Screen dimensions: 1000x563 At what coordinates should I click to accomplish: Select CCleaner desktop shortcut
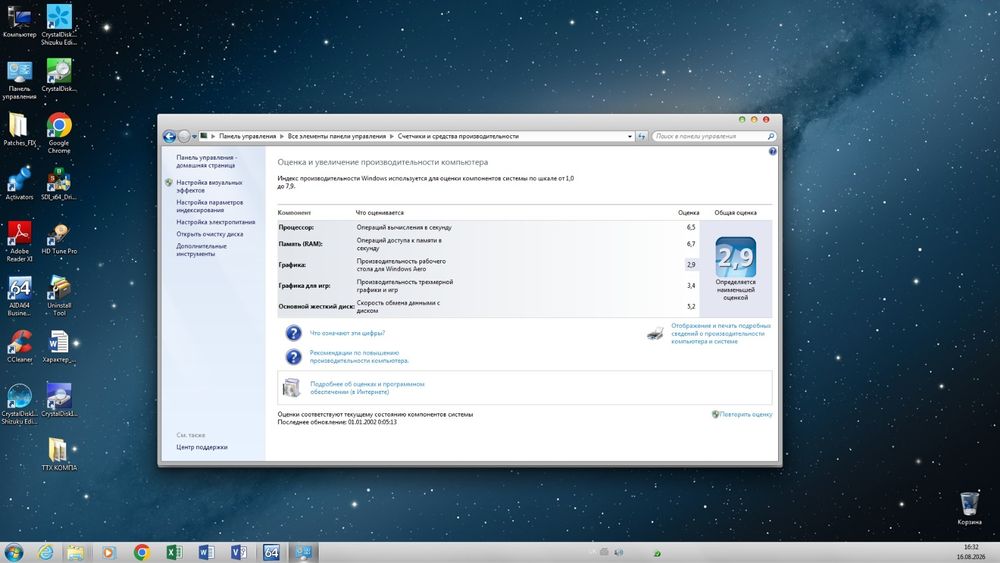point(19,346)
